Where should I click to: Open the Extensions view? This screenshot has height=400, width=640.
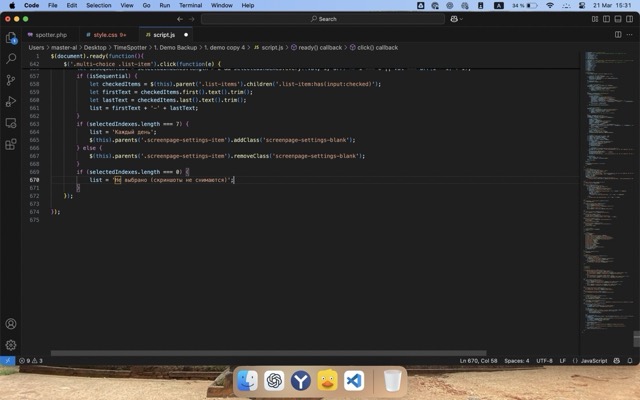coord(11,143)
